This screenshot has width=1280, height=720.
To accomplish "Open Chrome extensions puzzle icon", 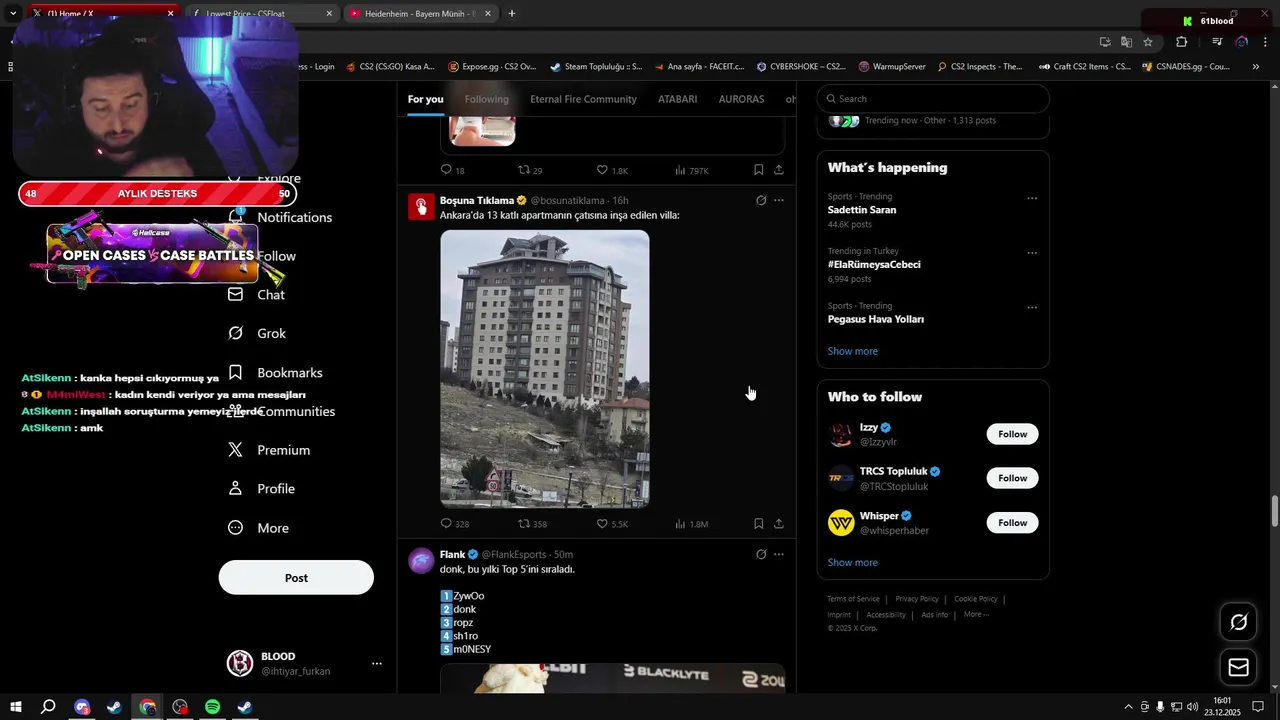I will tap(1182, 42).
